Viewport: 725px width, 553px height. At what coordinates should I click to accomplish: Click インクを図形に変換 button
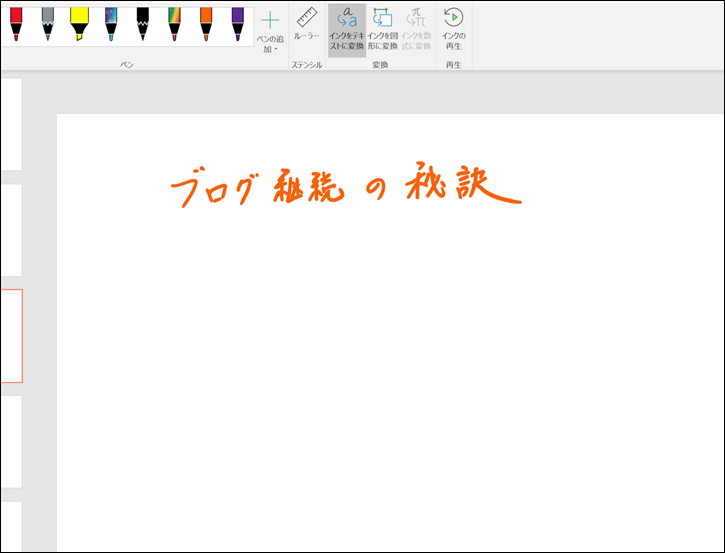382,30
